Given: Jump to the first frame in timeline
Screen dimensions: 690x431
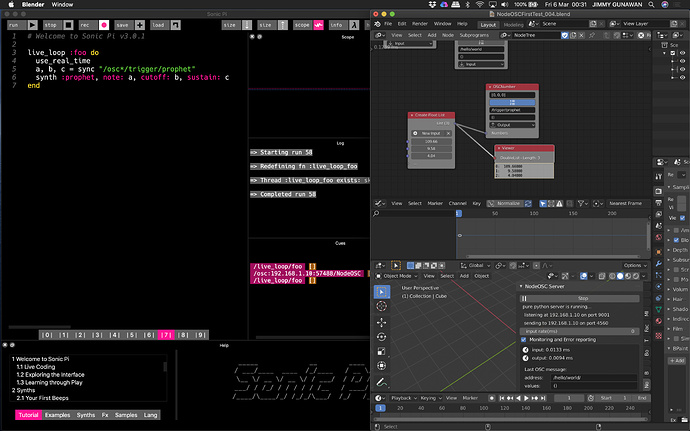Looking at the screenshot, I should 502,398.
